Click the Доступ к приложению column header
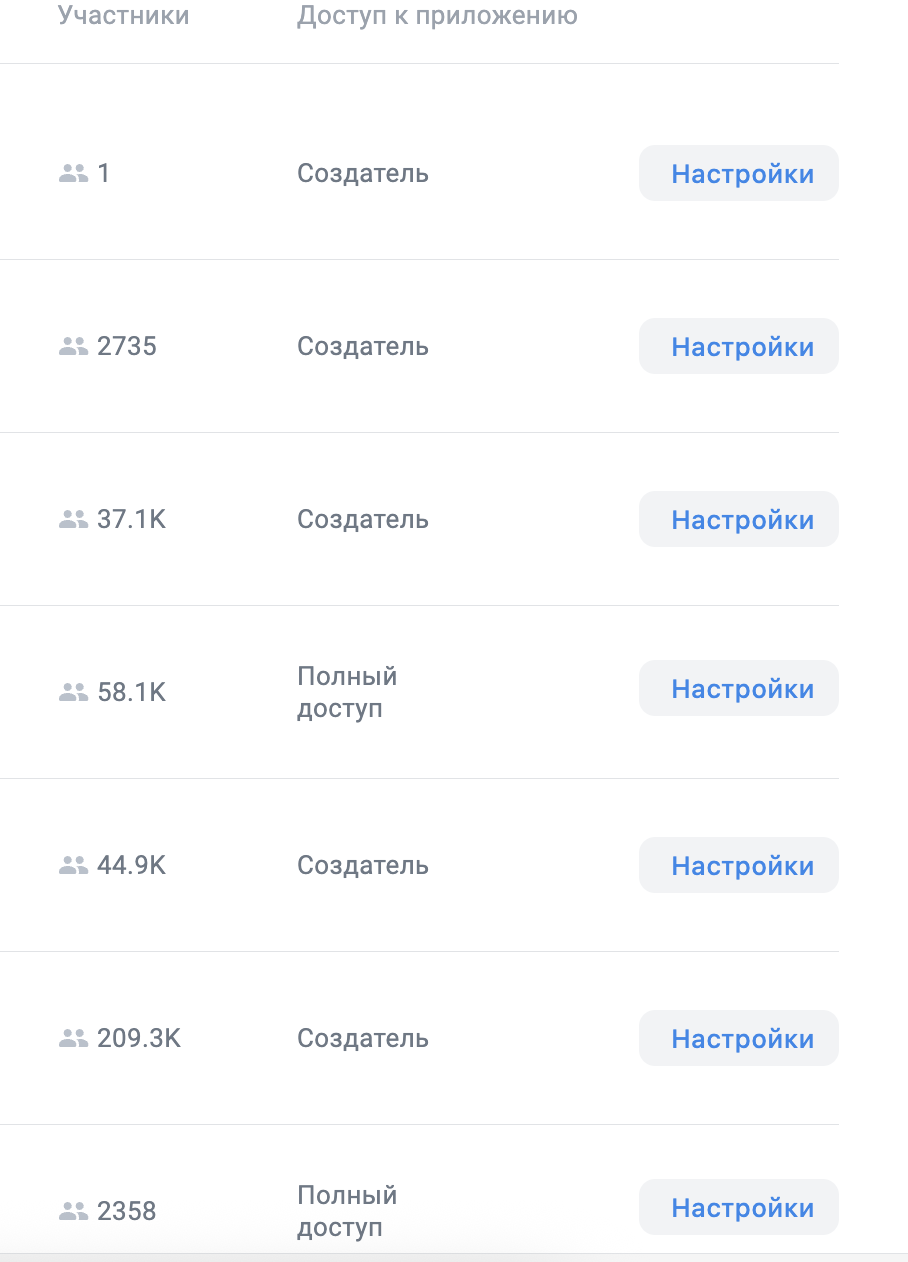Screen dimensions: 908x1262 [437, 16]
